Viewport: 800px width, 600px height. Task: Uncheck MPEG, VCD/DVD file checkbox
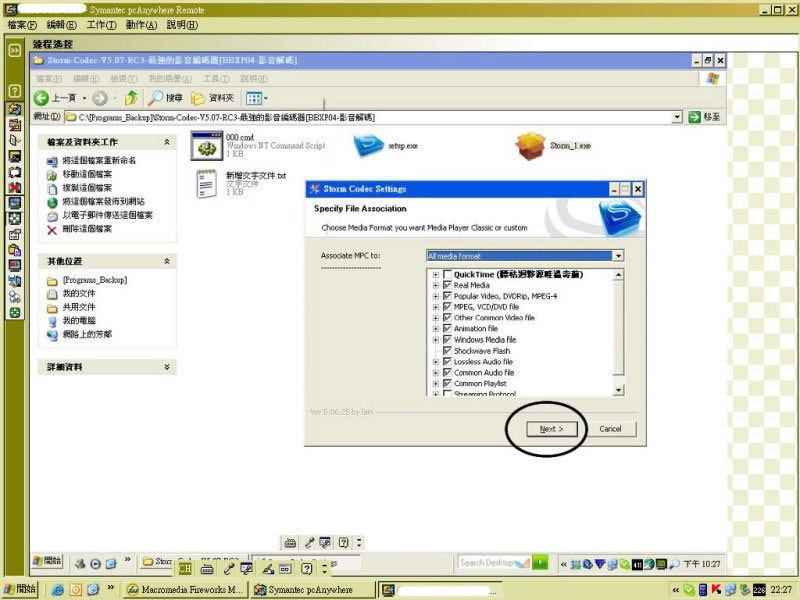click(447, 307)
